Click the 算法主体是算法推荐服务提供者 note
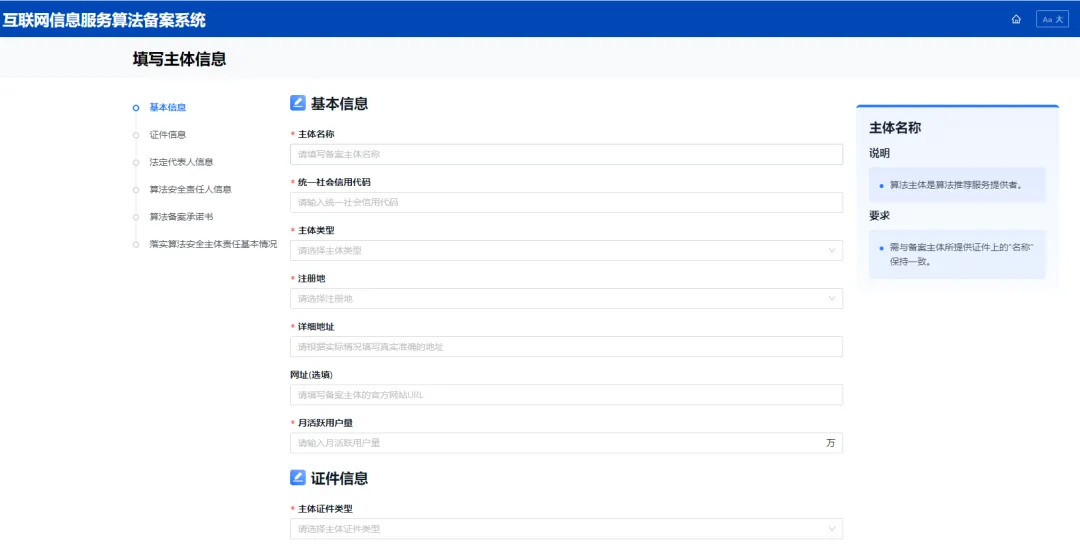This screenshot has width=1080, height=549. coord(955,185)
